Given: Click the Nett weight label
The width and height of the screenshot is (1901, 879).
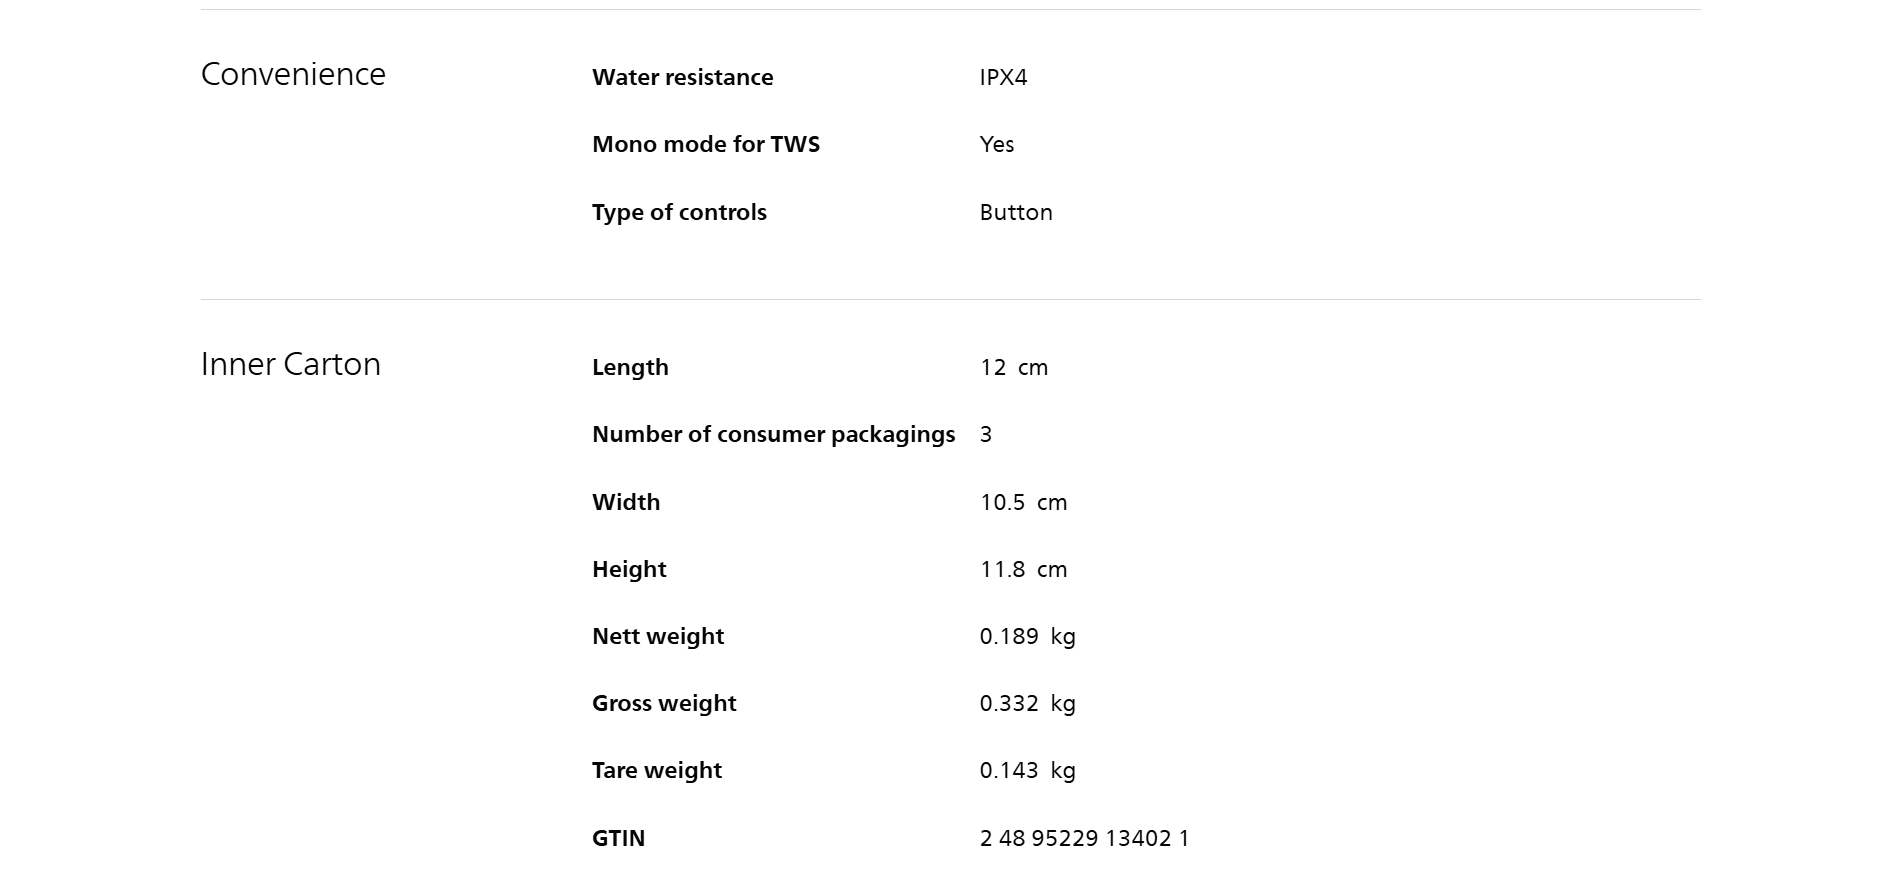Looking at the screenshot, I should click(658, 637).
